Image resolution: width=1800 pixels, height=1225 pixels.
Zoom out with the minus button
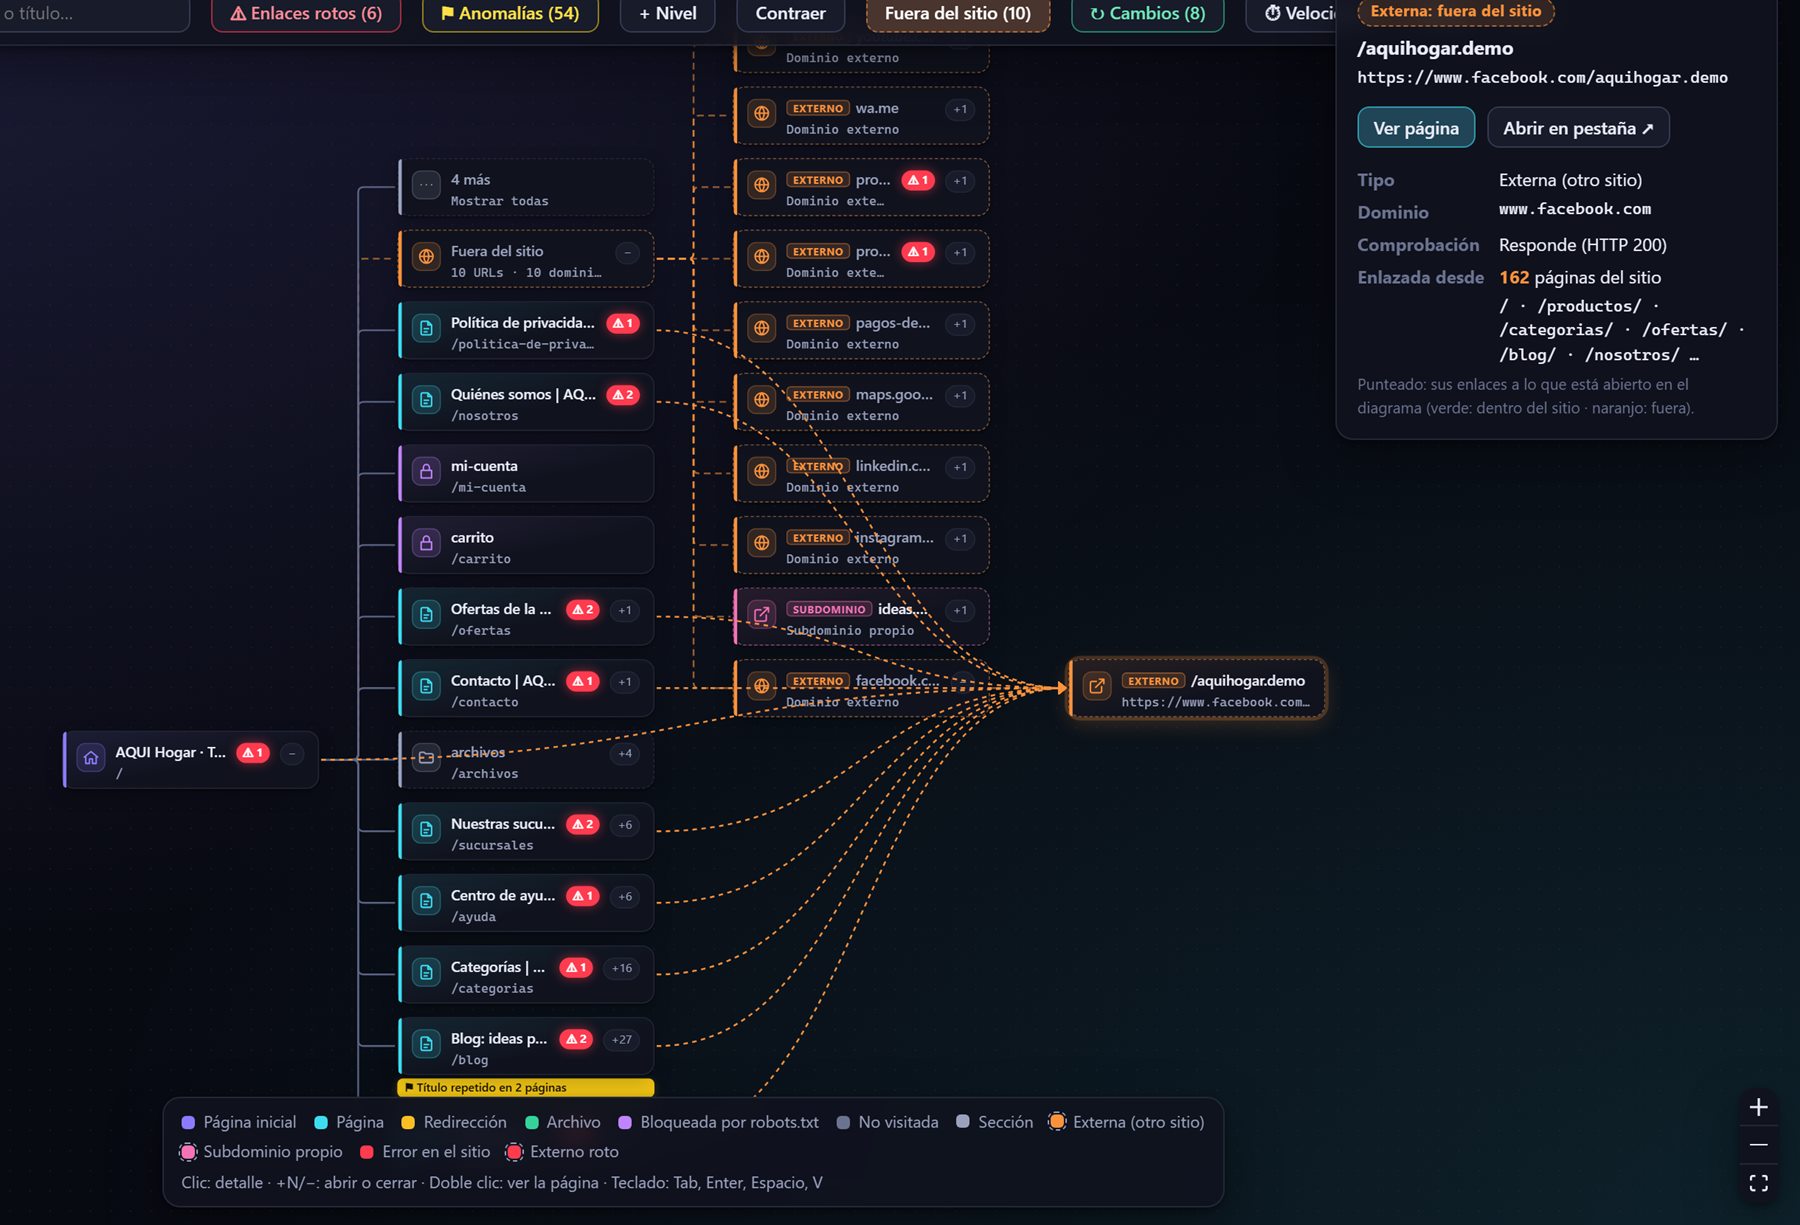click(1759, 1145)
